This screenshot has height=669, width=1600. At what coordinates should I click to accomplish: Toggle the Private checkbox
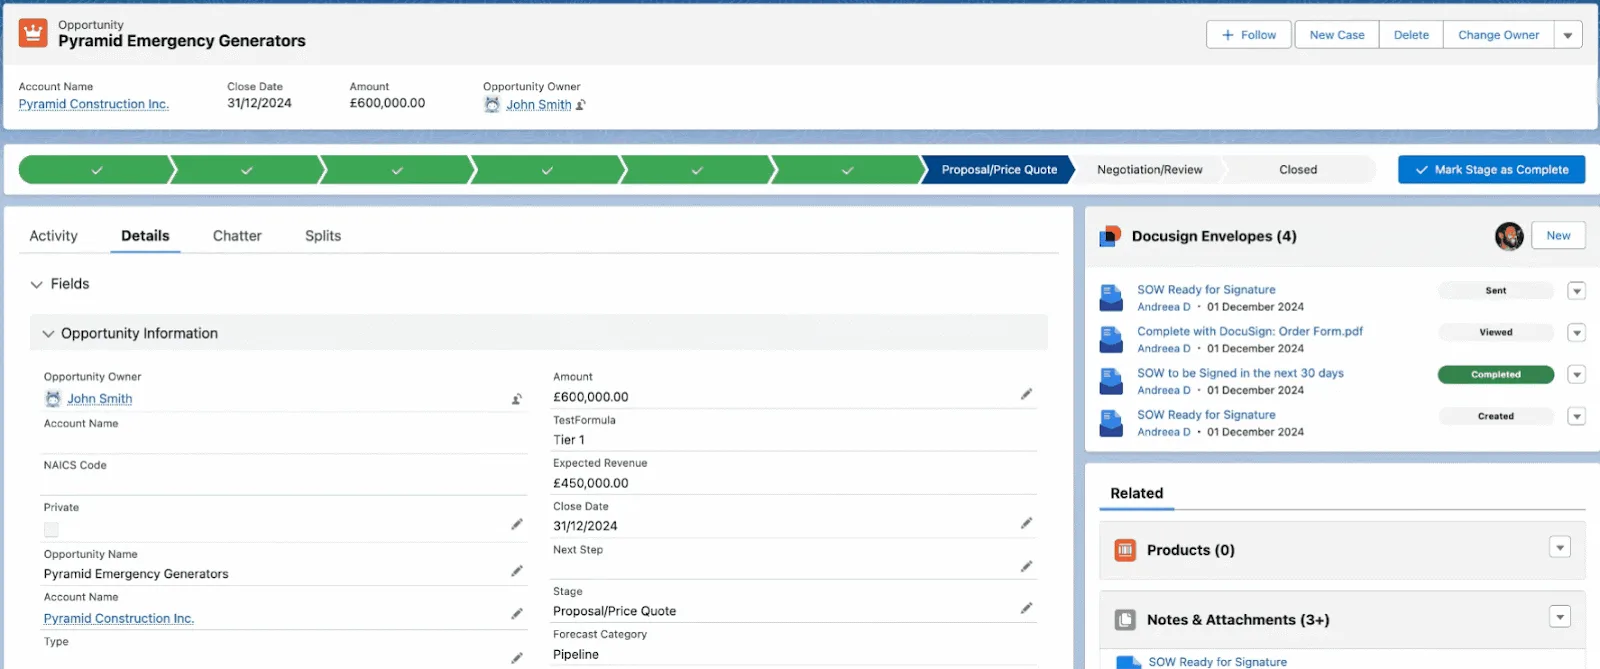tap(51, 530)
